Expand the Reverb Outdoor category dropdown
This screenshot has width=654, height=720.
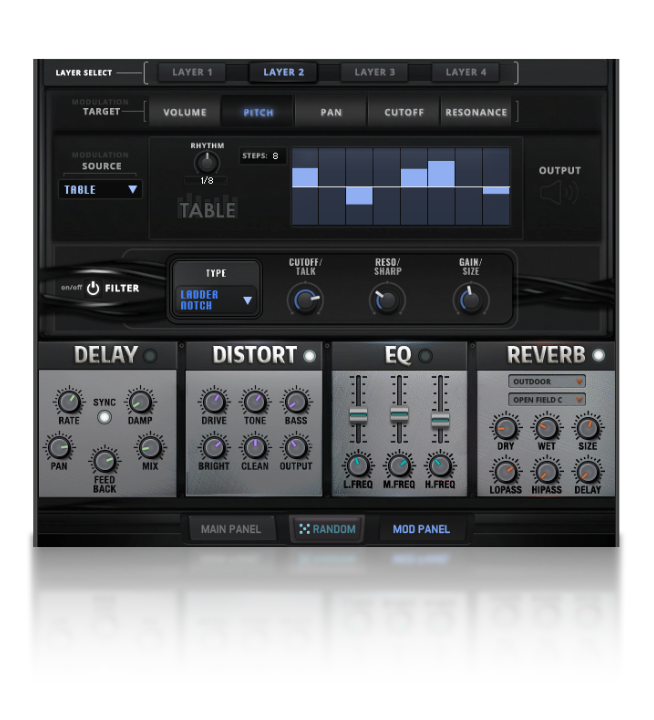[546, 381]
